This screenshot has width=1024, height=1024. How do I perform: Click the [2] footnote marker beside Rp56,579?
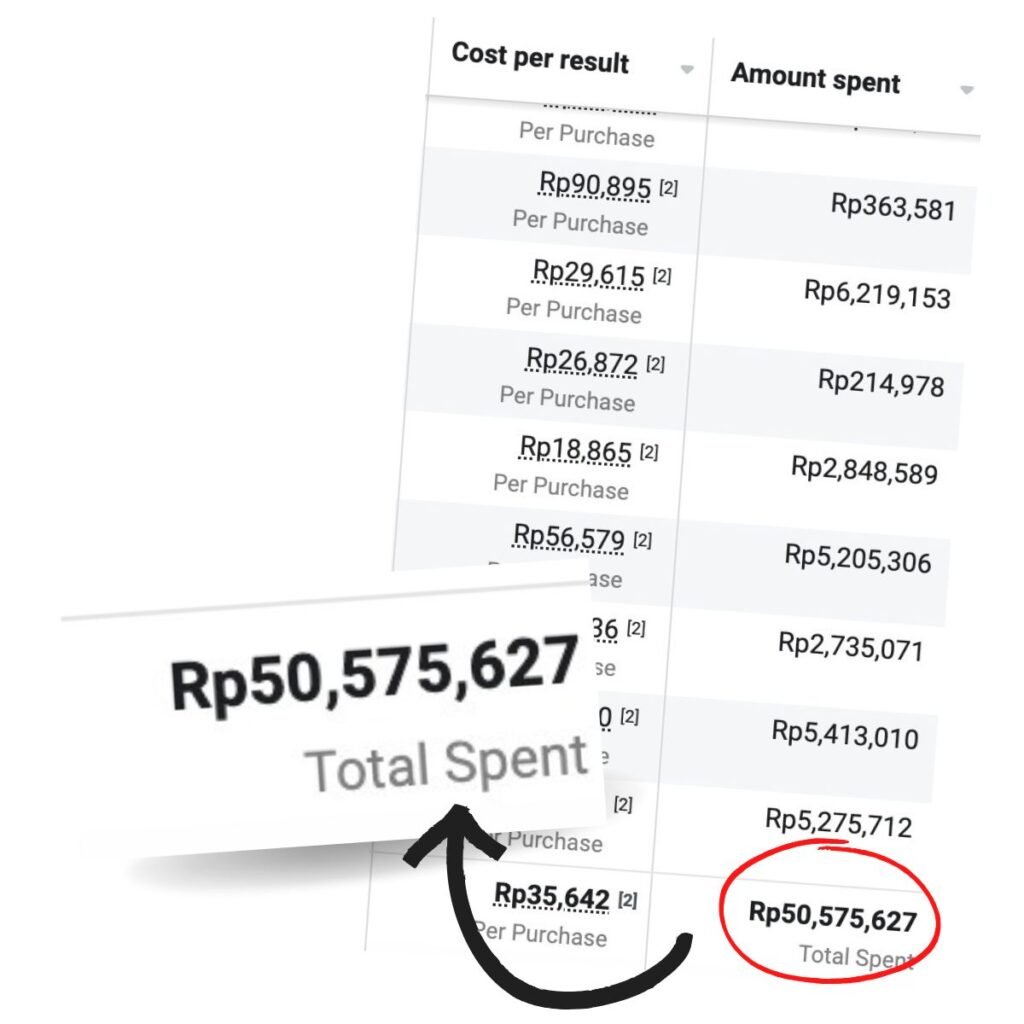pos(642,540)
